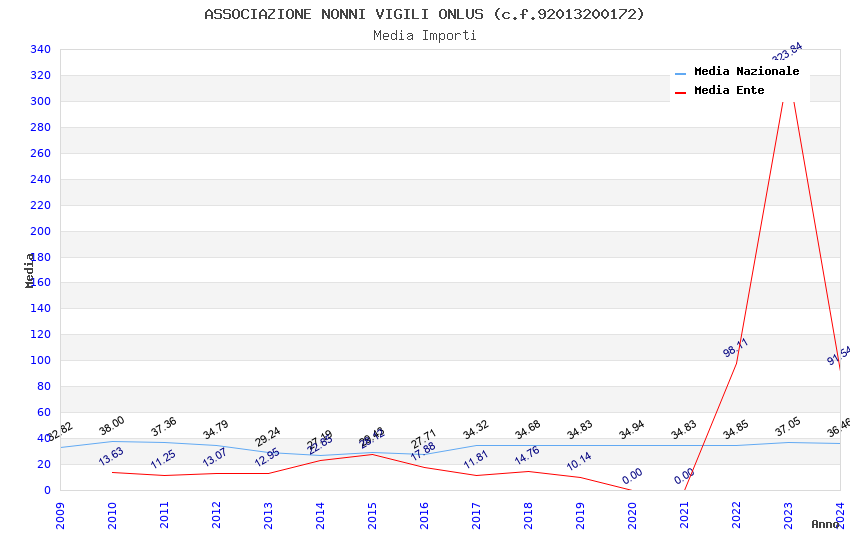The height and width of the screenshot is (550, 850).
Task: Select the blue Media Nazionale legend swatch
Action: pyautogui.click(x=680, y=73)
